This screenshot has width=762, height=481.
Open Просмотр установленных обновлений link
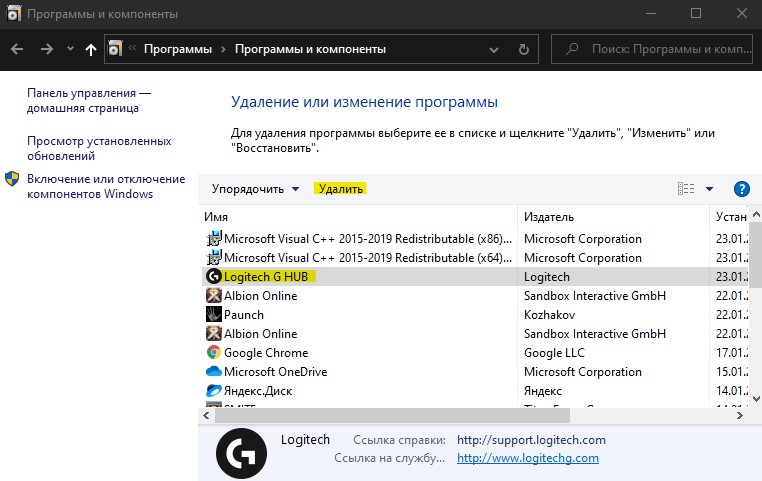(99, 149)
